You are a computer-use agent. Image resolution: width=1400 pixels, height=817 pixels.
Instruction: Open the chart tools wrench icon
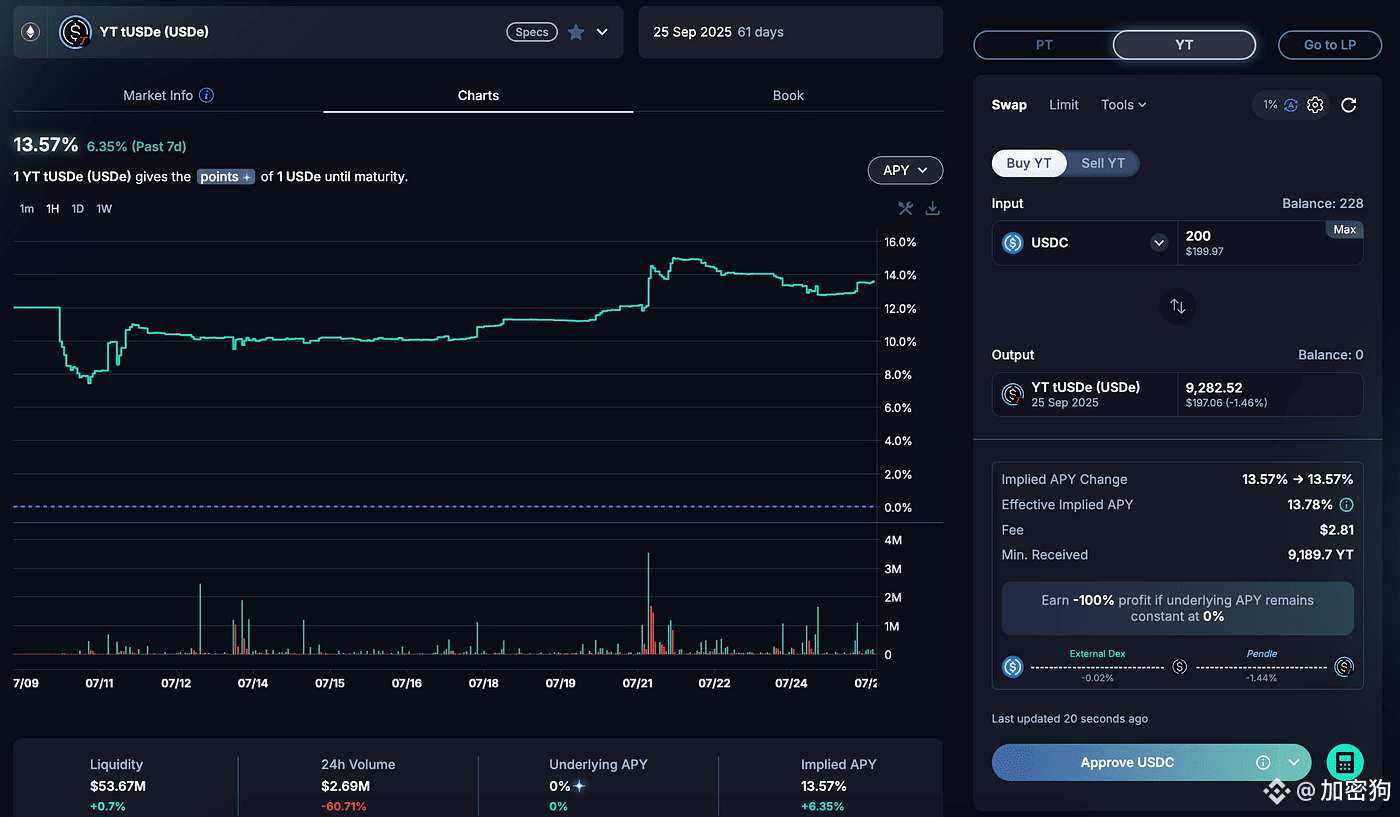click(x=905, y=208)
